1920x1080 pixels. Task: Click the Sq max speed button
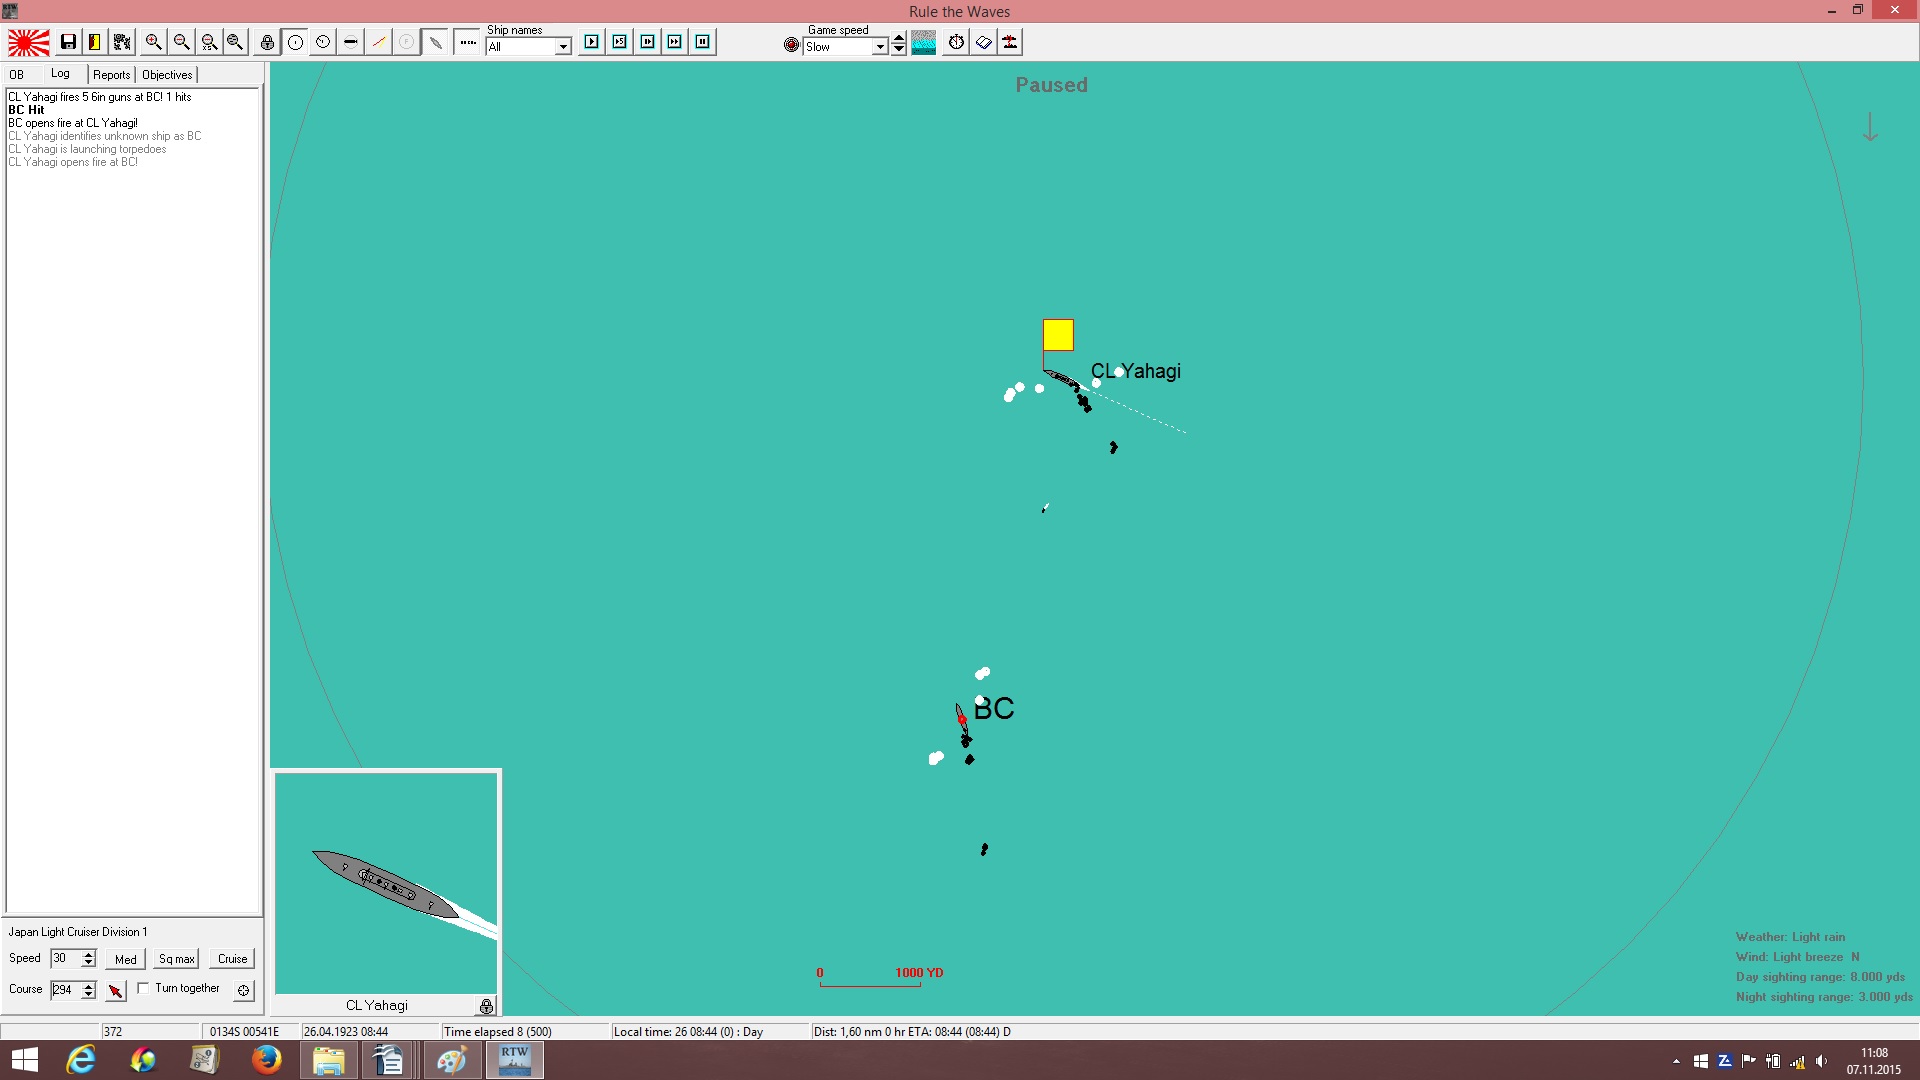pos(177,959)
